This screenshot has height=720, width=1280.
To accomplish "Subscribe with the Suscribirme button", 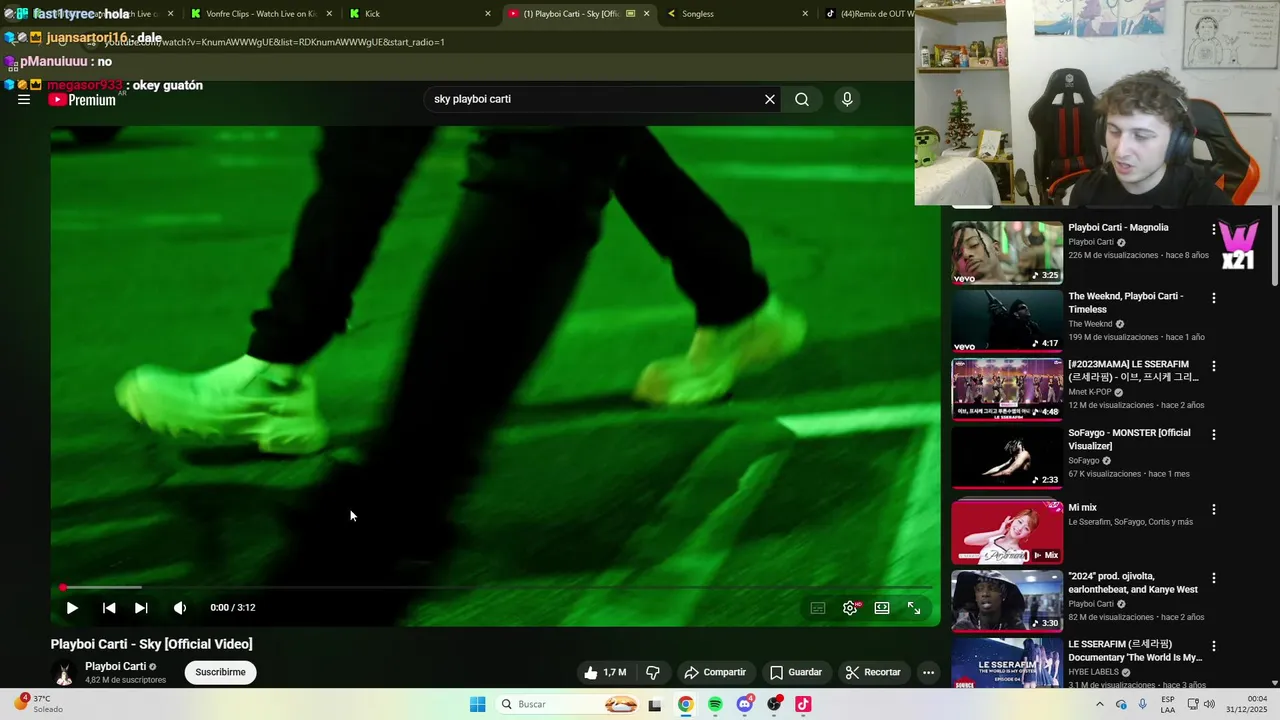I will coord(220,672).
